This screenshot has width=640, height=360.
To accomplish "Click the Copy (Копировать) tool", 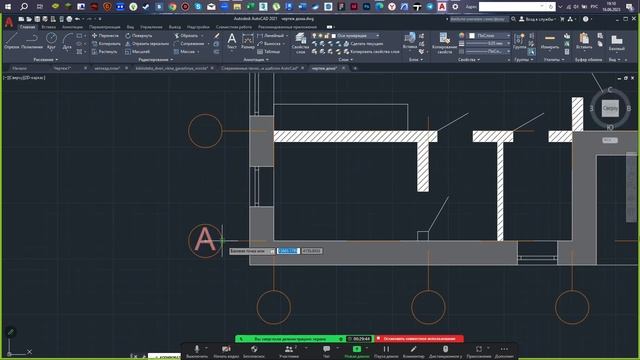I will (x=106, y=44).
